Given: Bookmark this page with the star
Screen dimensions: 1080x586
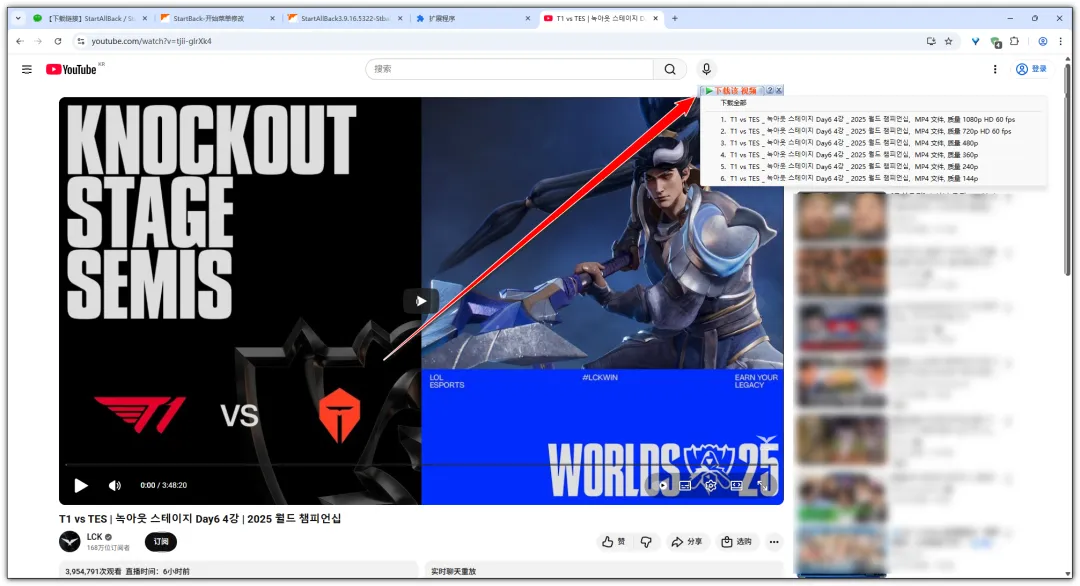Looking at the screenshot, I should (948, 41).
